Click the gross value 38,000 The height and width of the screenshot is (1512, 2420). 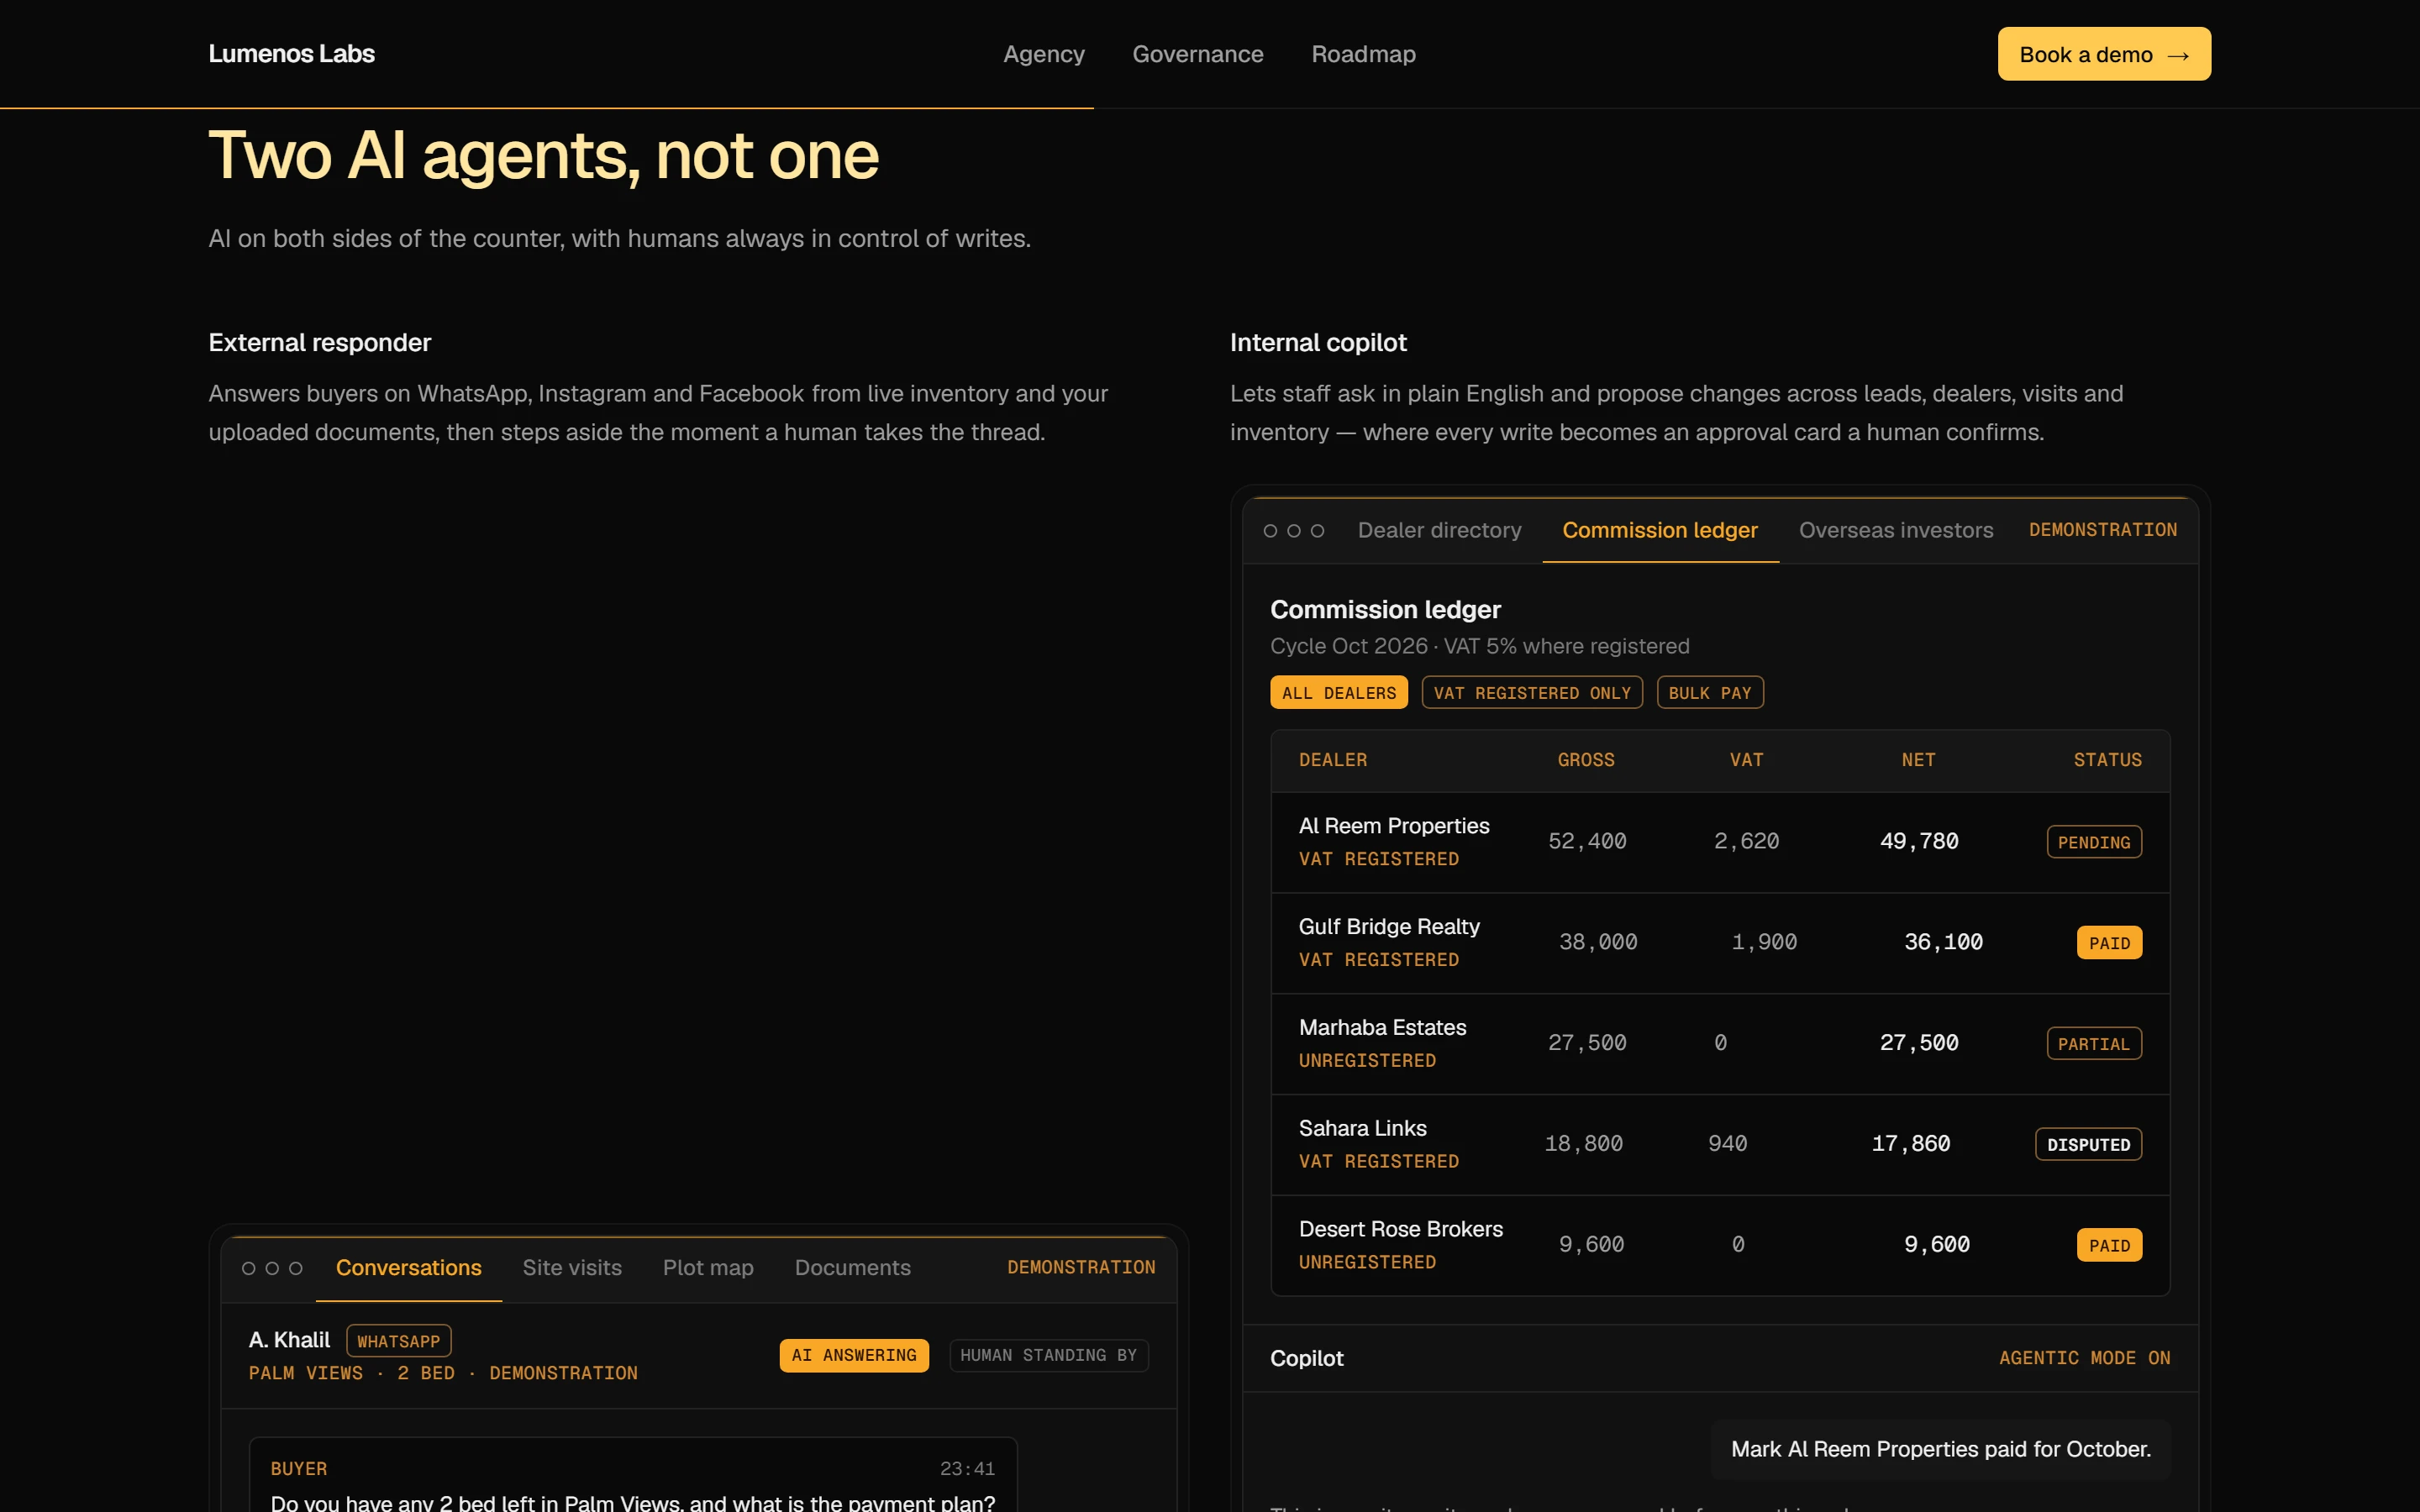tap(1597, 942)
